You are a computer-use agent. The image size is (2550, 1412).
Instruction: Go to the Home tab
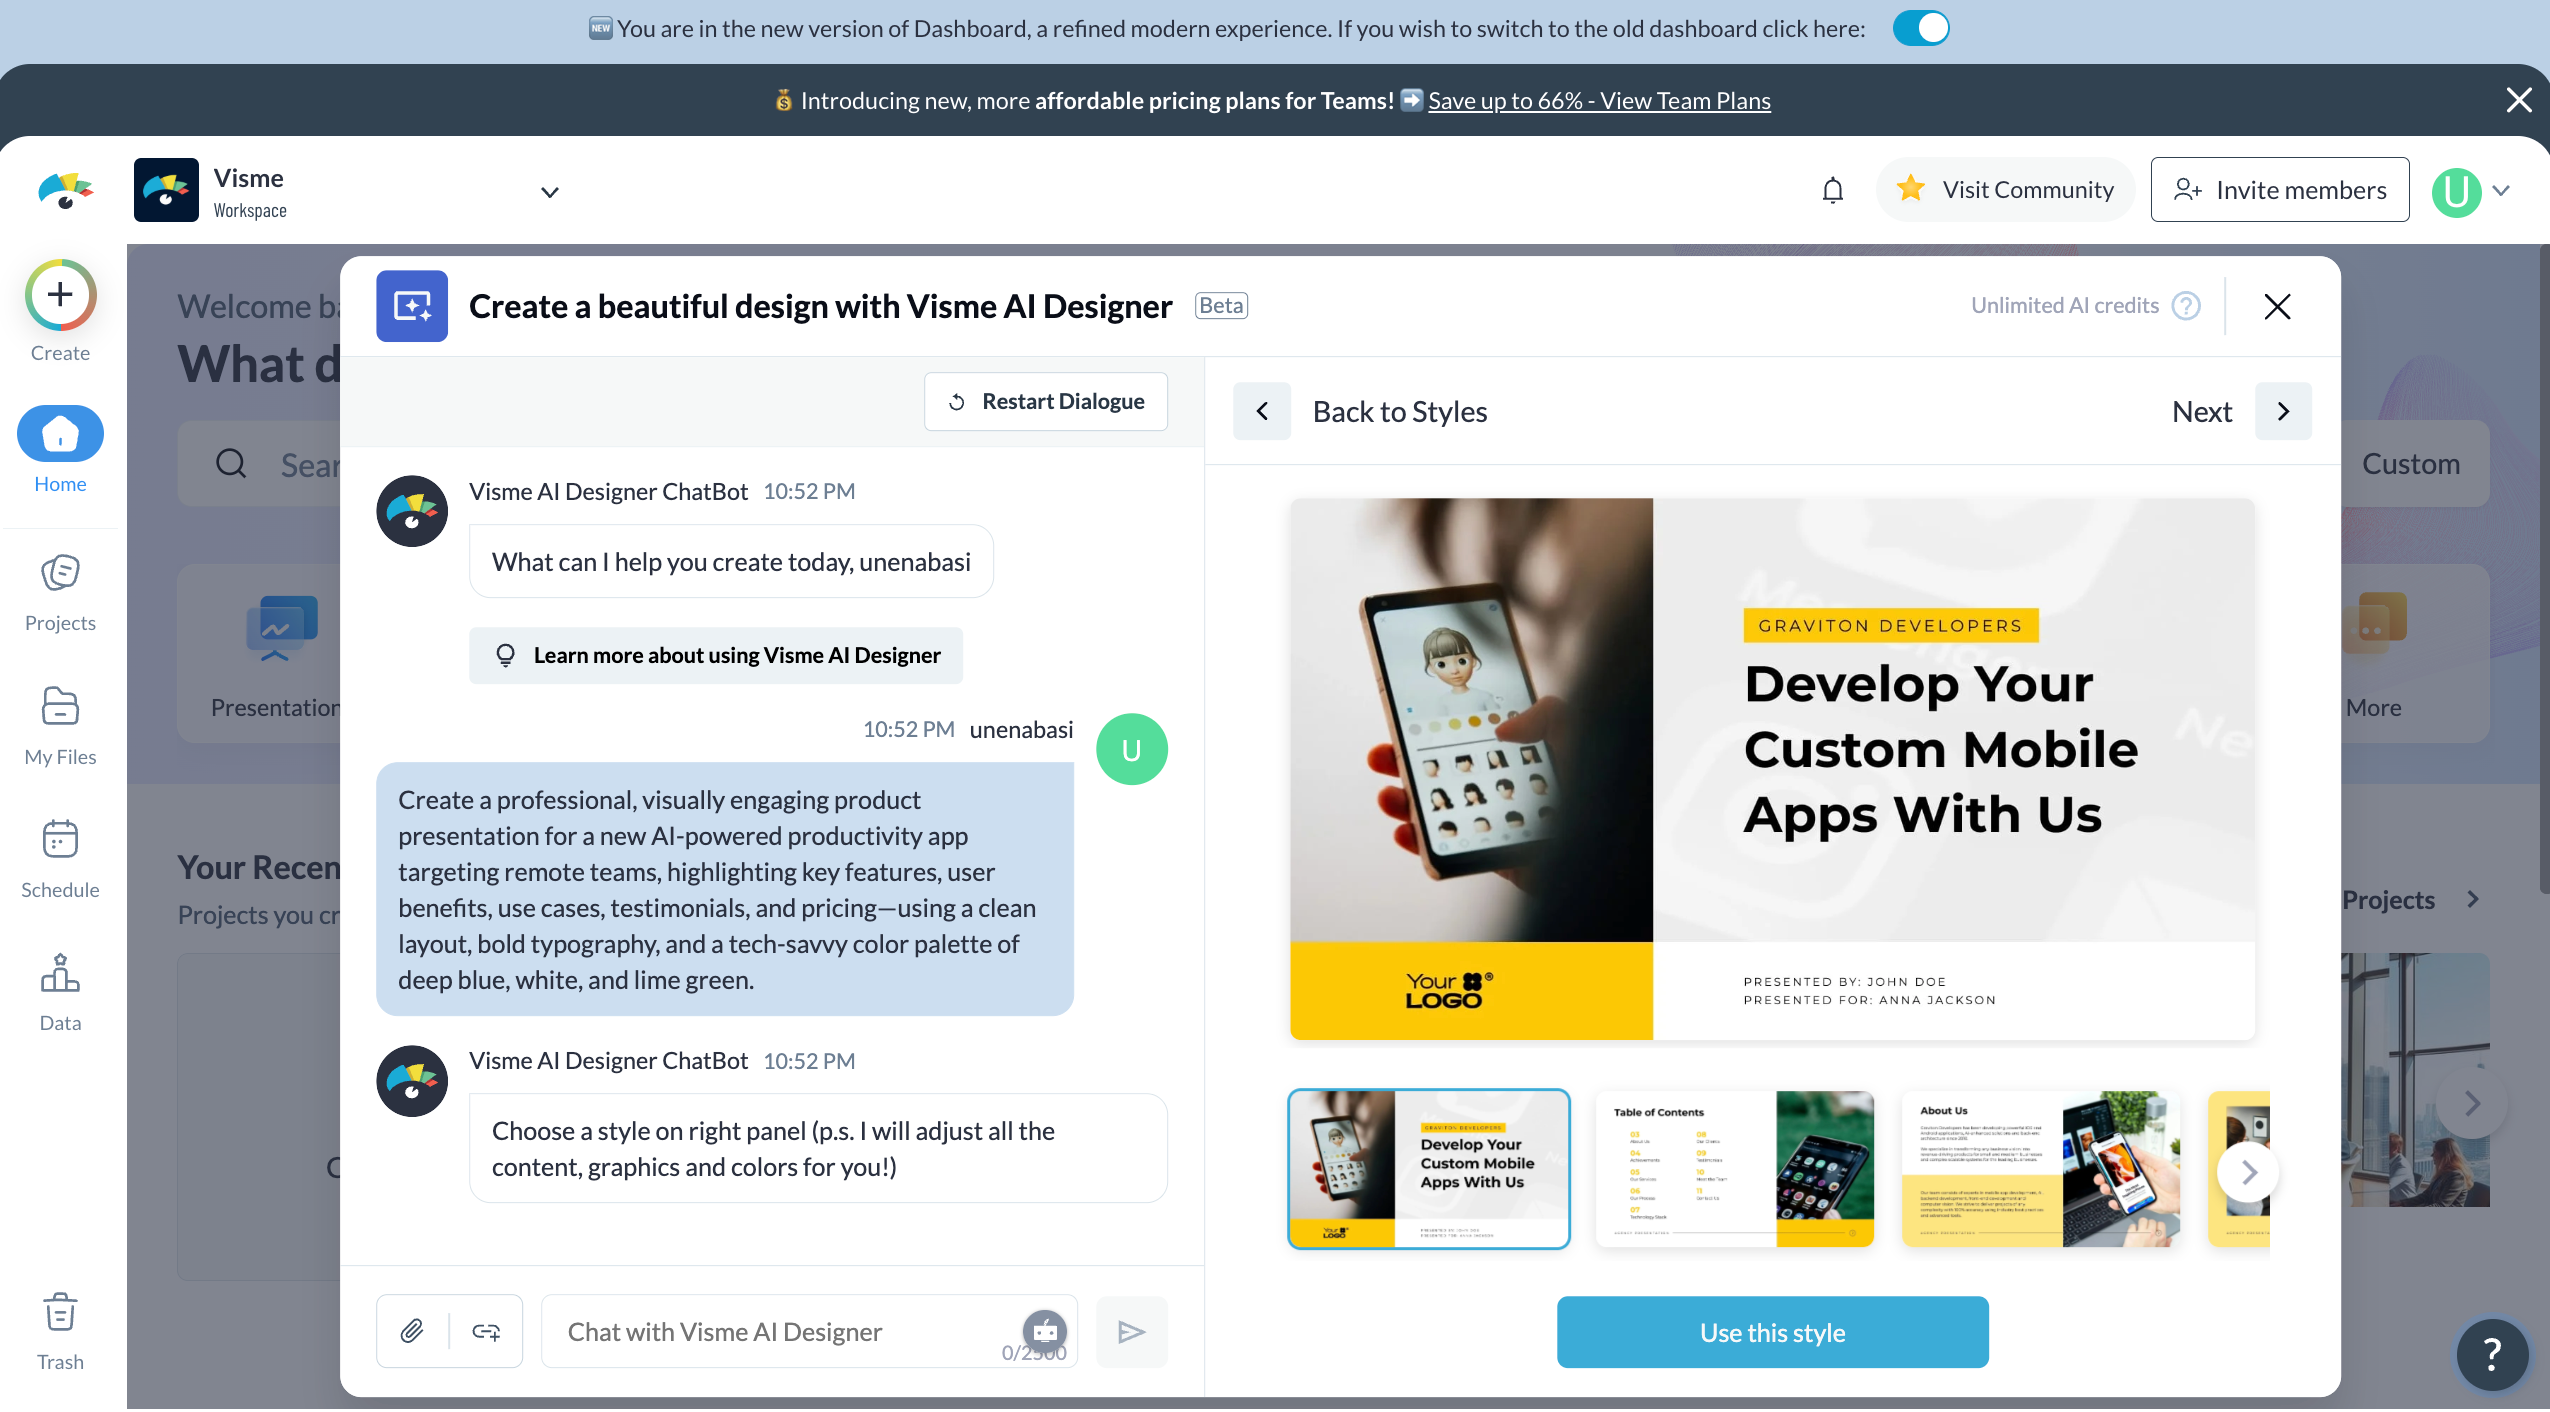(60, 450)
